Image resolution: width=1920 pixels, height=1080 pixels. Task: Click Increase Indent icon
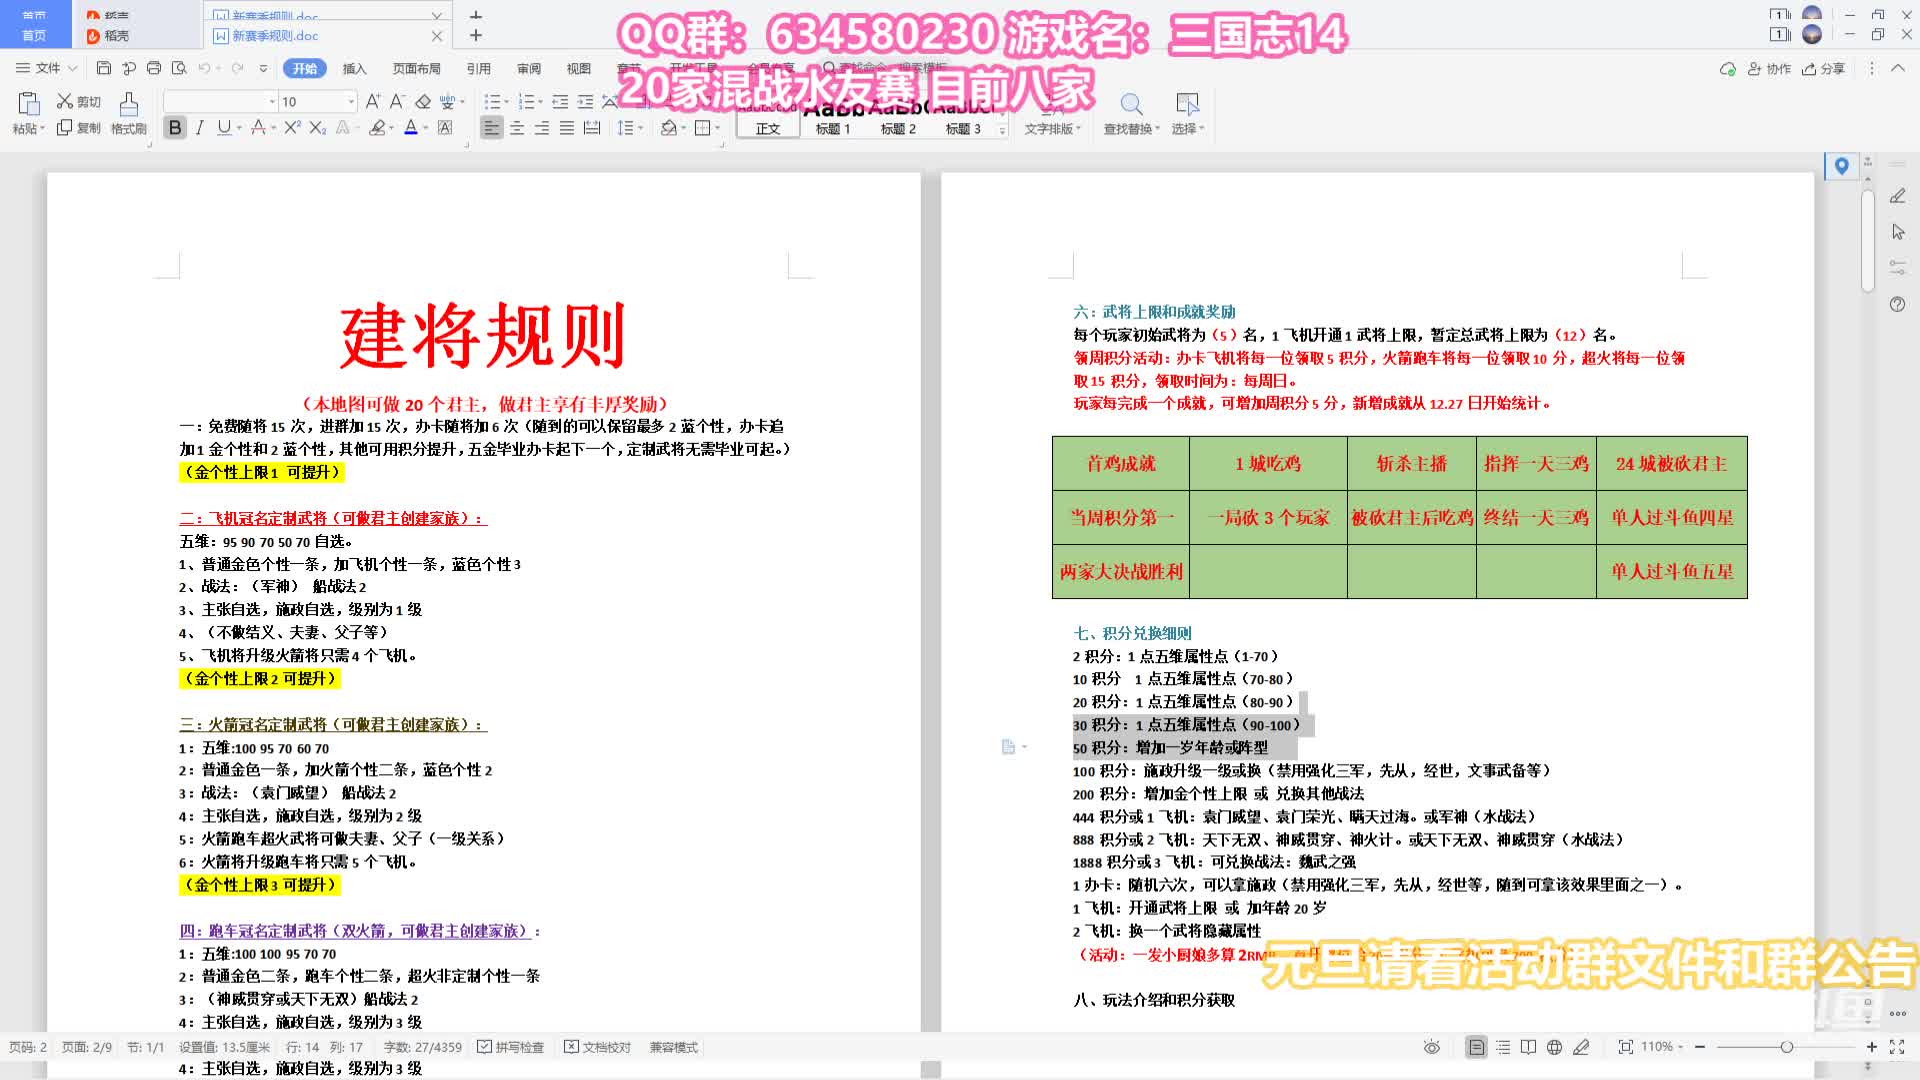click(585, 101)
